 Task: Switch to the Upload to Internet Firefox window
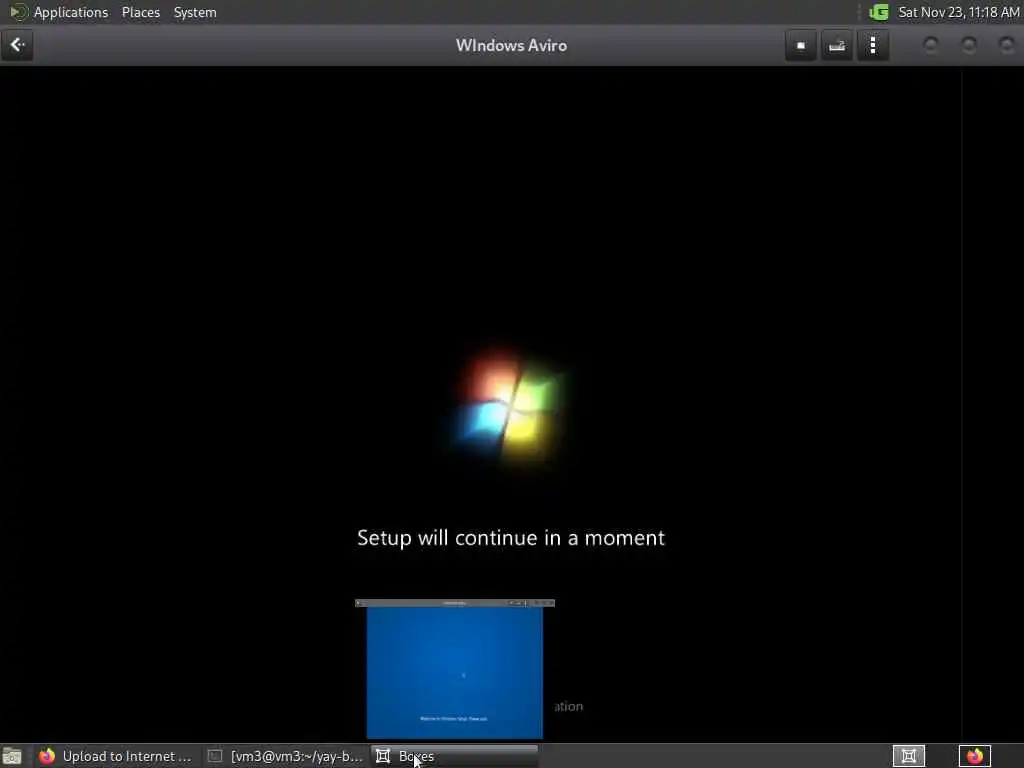116,756
